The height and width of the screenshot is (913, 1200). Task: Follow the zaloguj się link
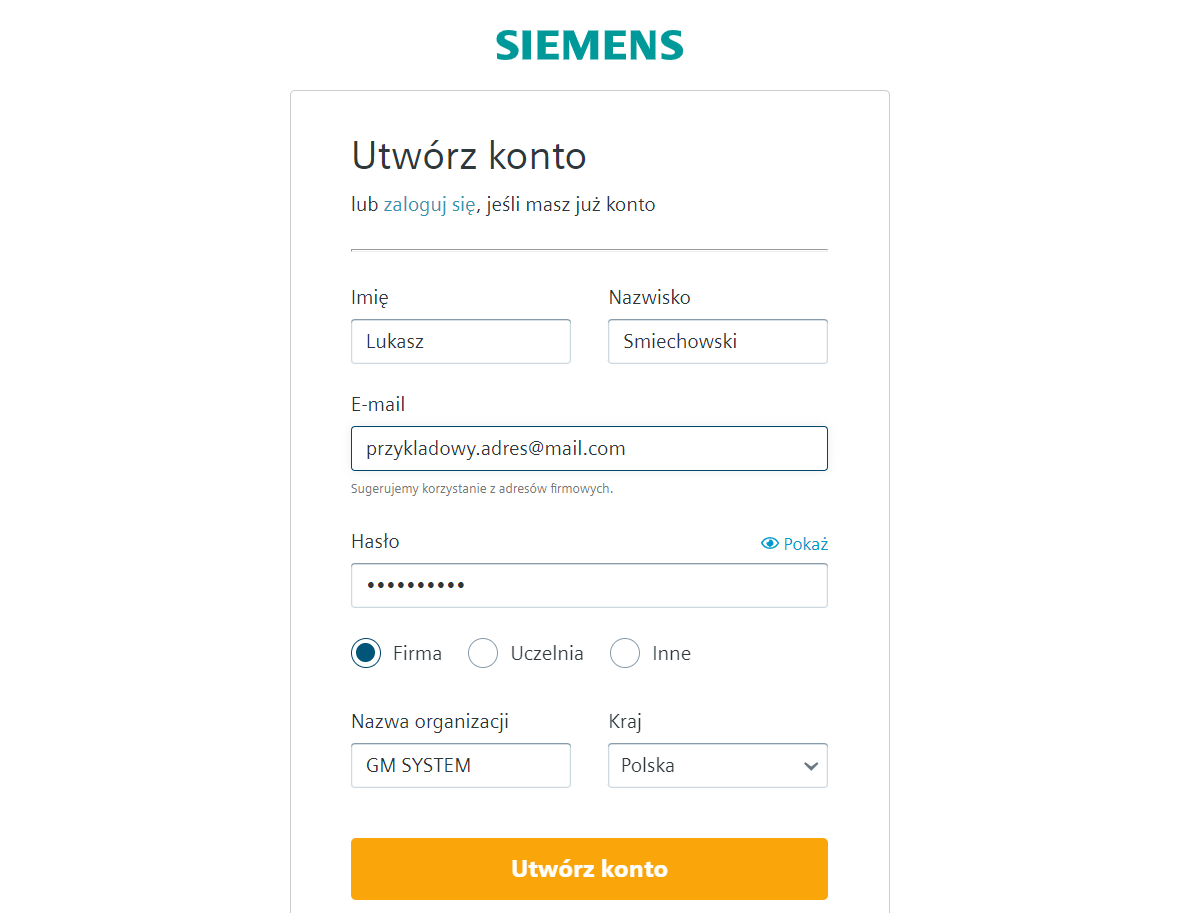[x=429, y=205]
